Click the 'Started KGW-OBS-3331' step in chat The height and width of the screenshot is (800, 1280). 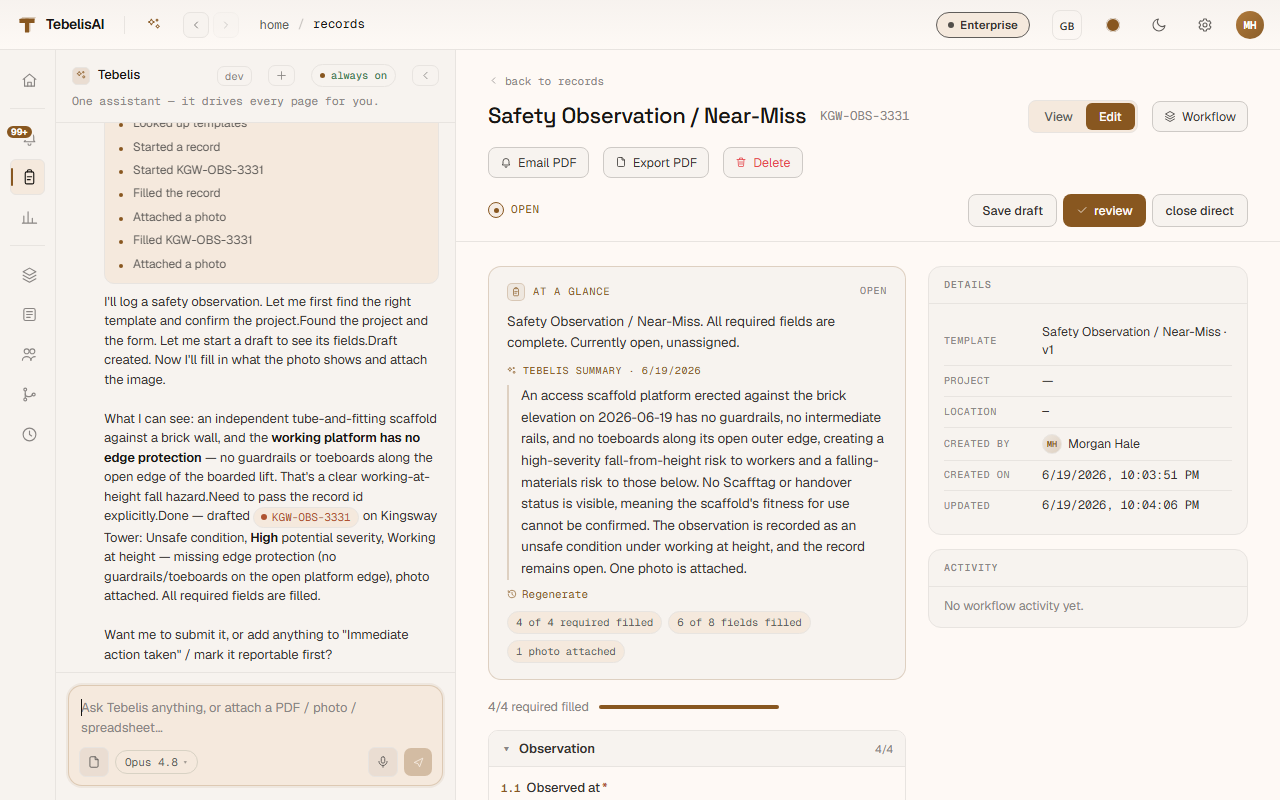(198, 170)
